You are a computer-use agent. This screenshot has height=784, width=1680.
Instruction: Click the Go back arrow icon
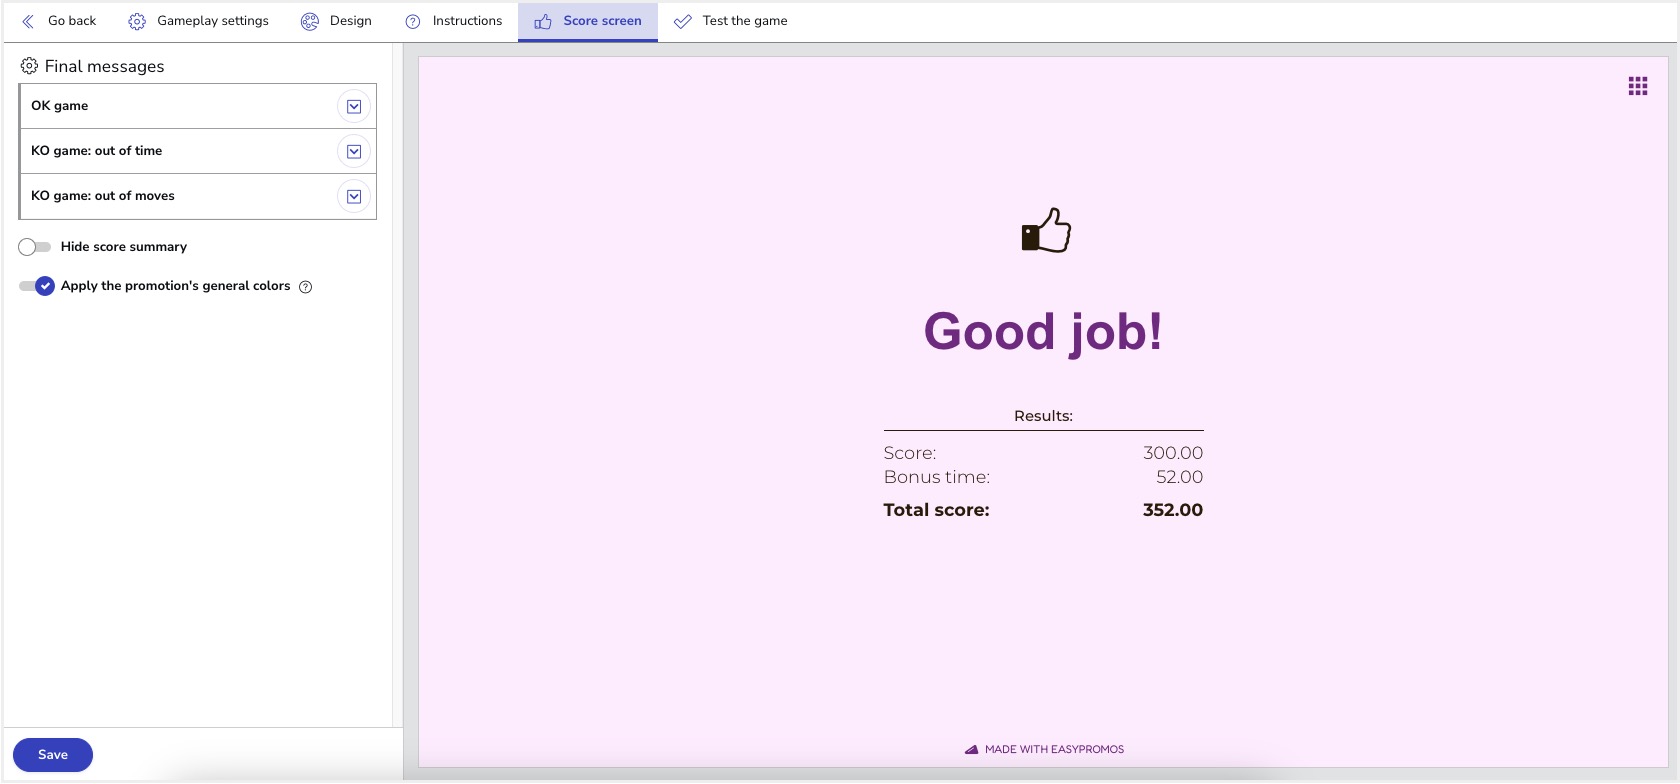click(x=28, y=21)
